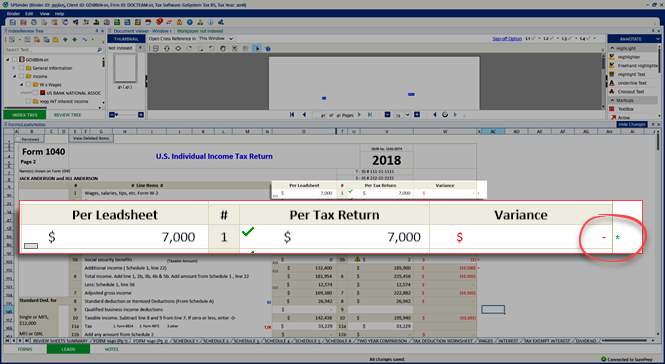665x364 pixels.
Task: Go to next page in the viewer
Action: 359,115
